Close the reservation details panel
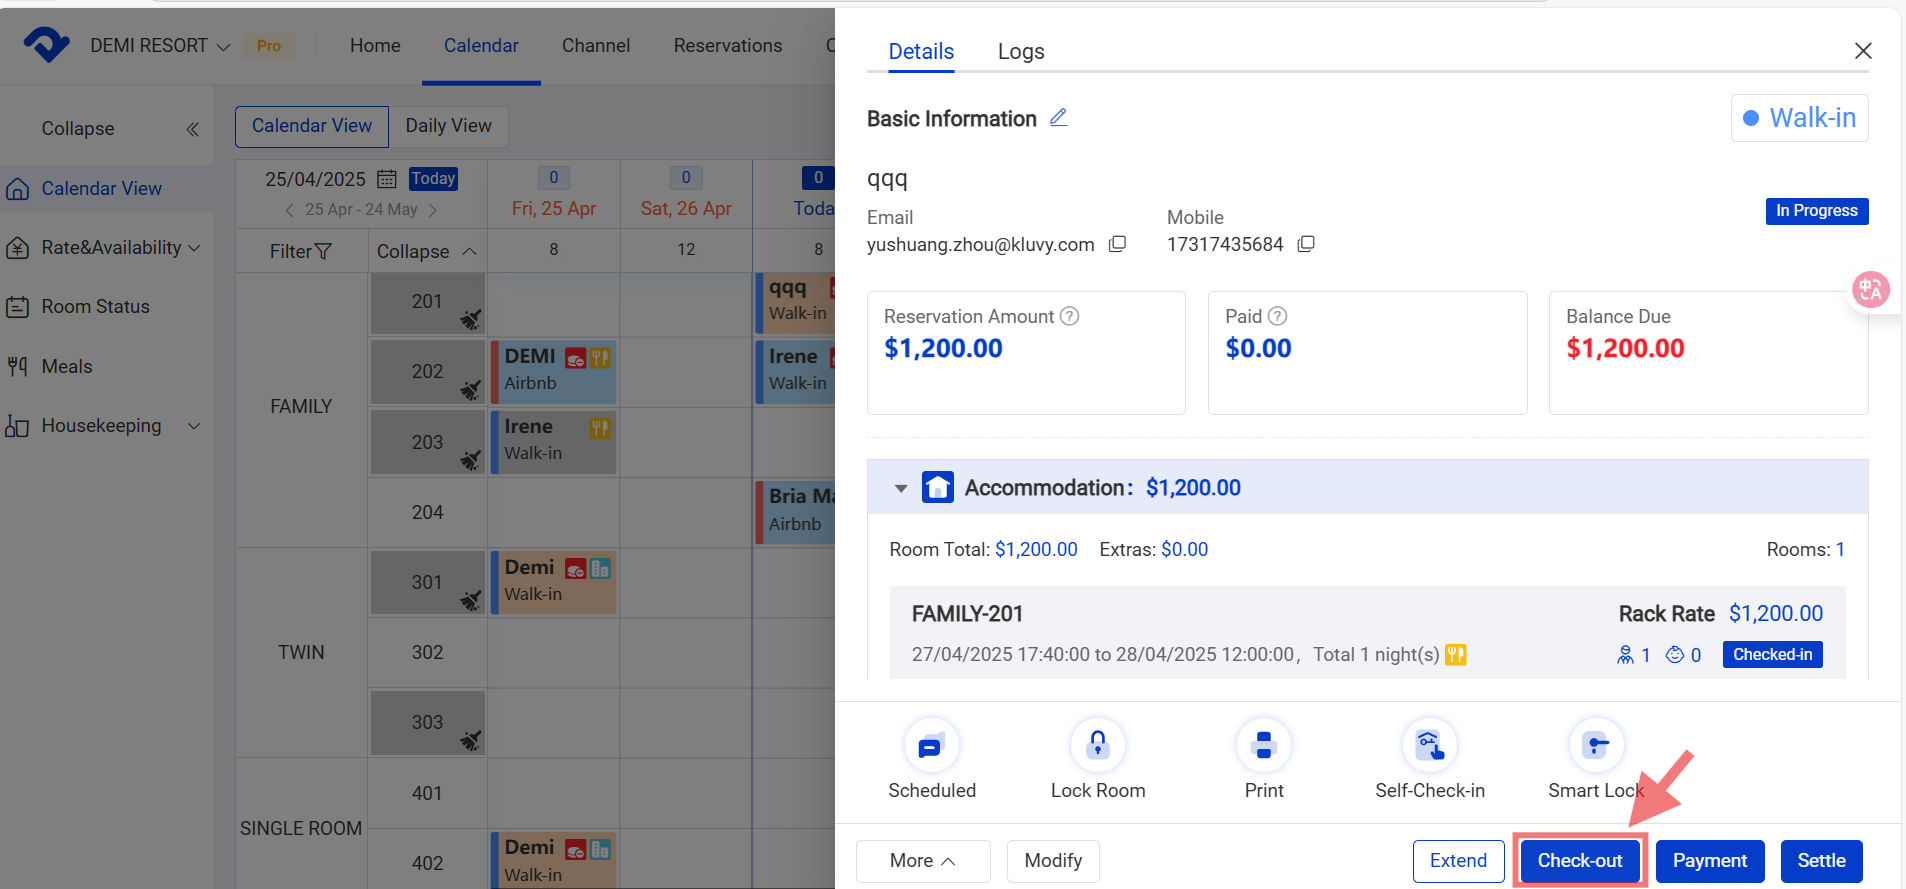 pos(1862,51)
